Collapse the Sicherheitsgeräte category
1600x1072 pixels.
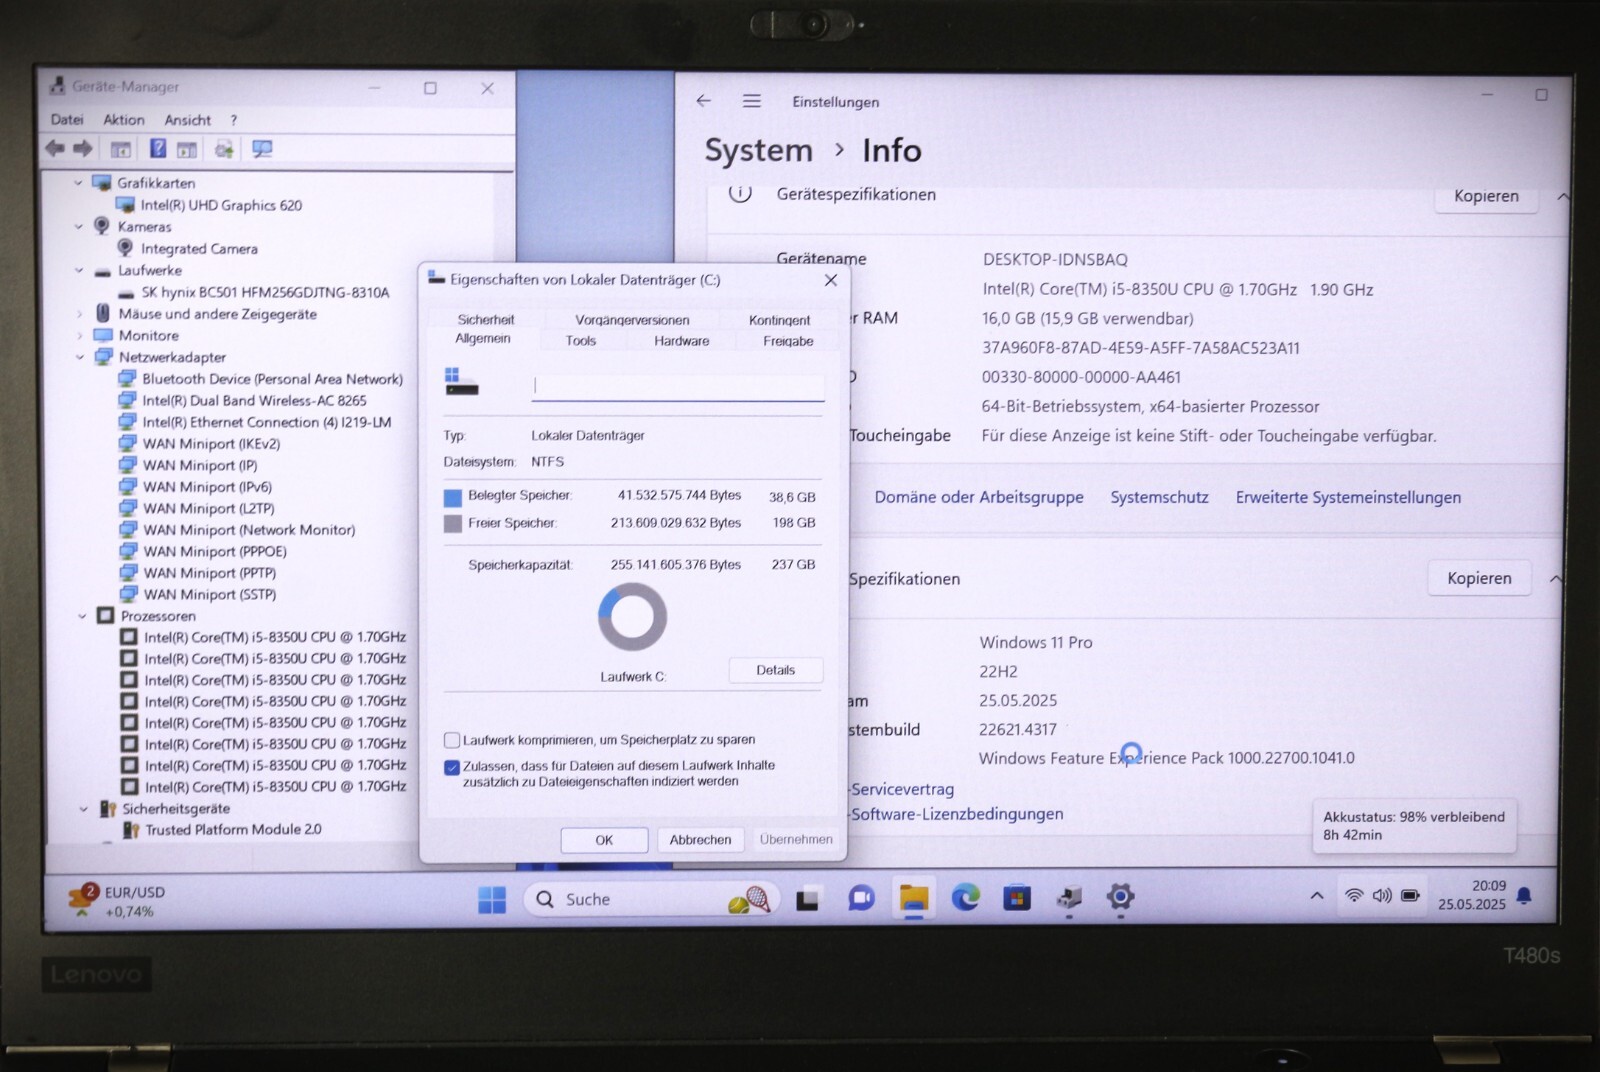click(84, 809)
